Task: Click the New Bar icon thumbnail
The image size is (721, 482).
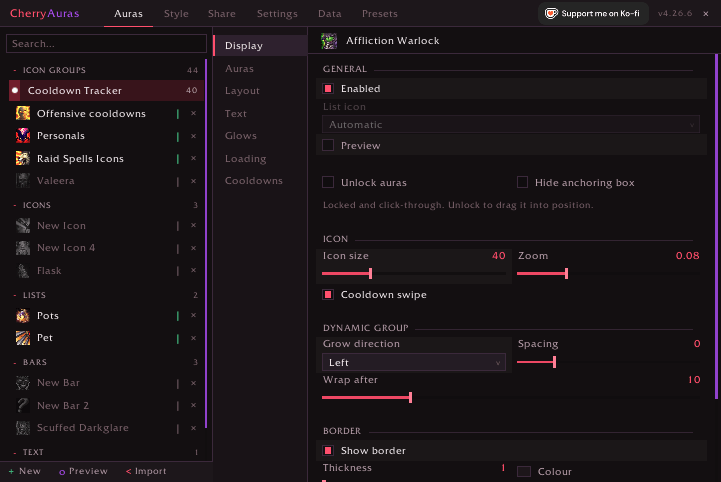Action: [x=23, y=383]
